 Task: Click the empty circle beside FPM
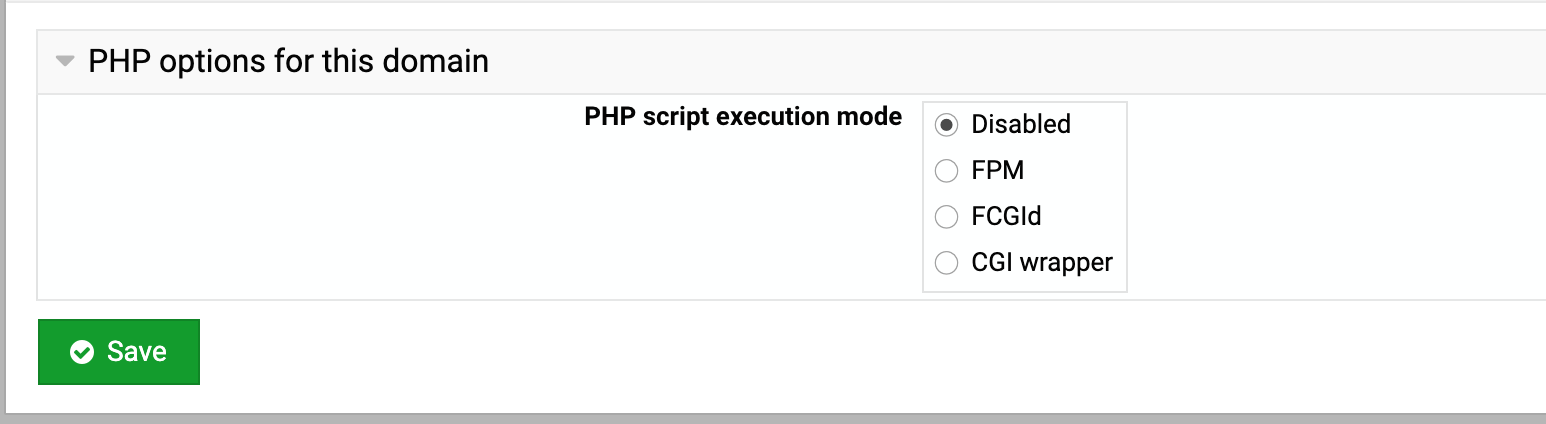click(946, 171)
